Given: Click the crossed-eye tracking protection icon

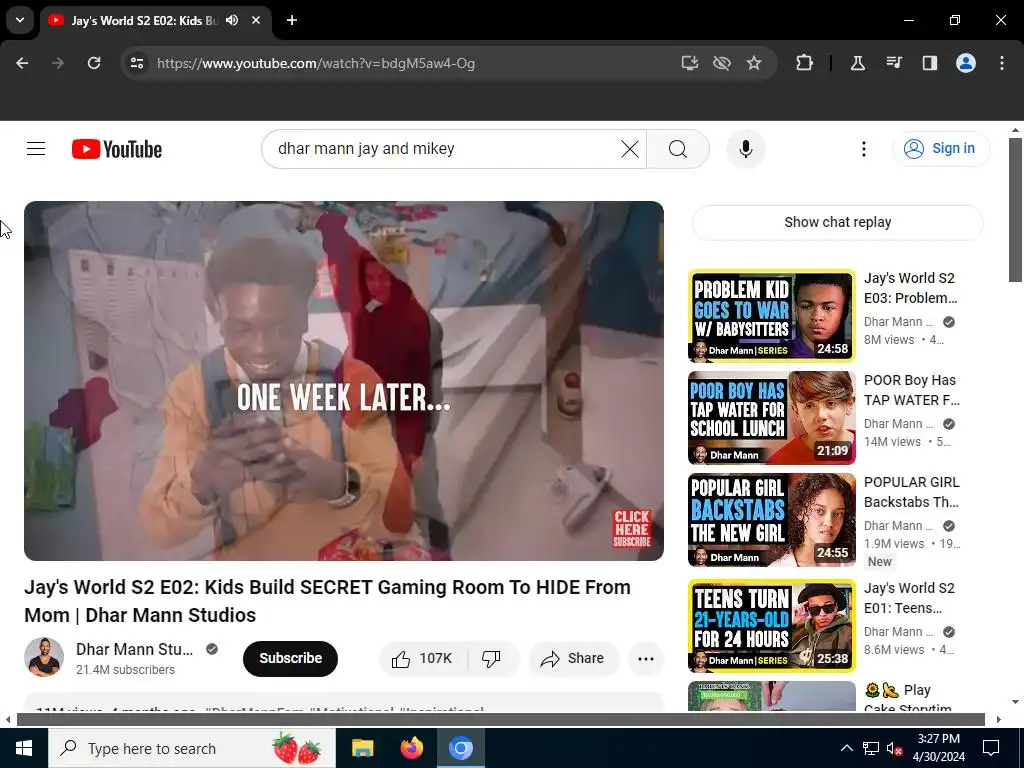Looking at the screenshot, I should pos(722,63).
